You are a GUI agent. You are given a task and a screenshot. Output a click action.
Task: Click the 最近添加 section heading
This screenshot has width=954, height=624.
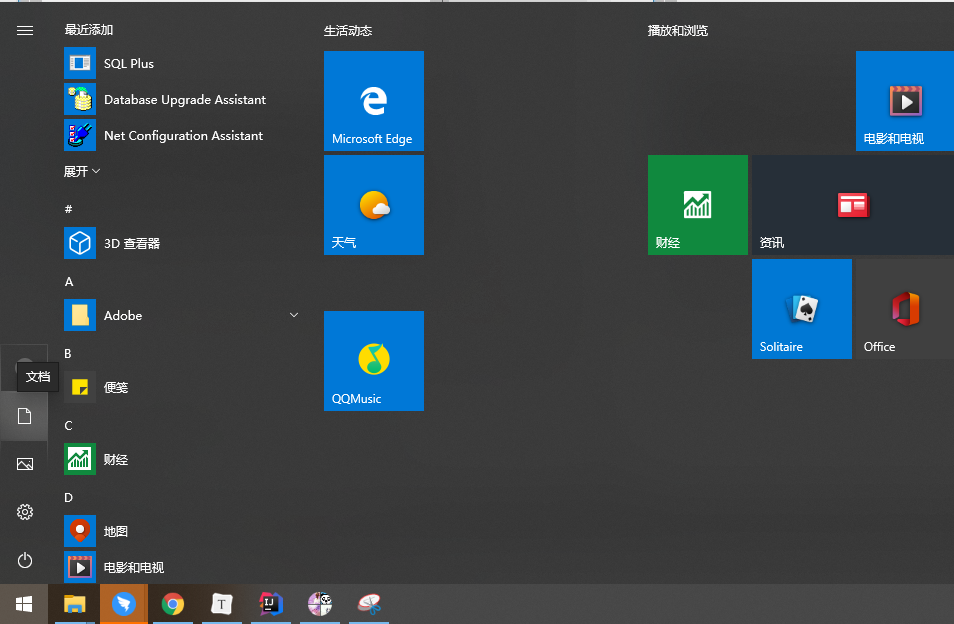[x=89, y=30]
